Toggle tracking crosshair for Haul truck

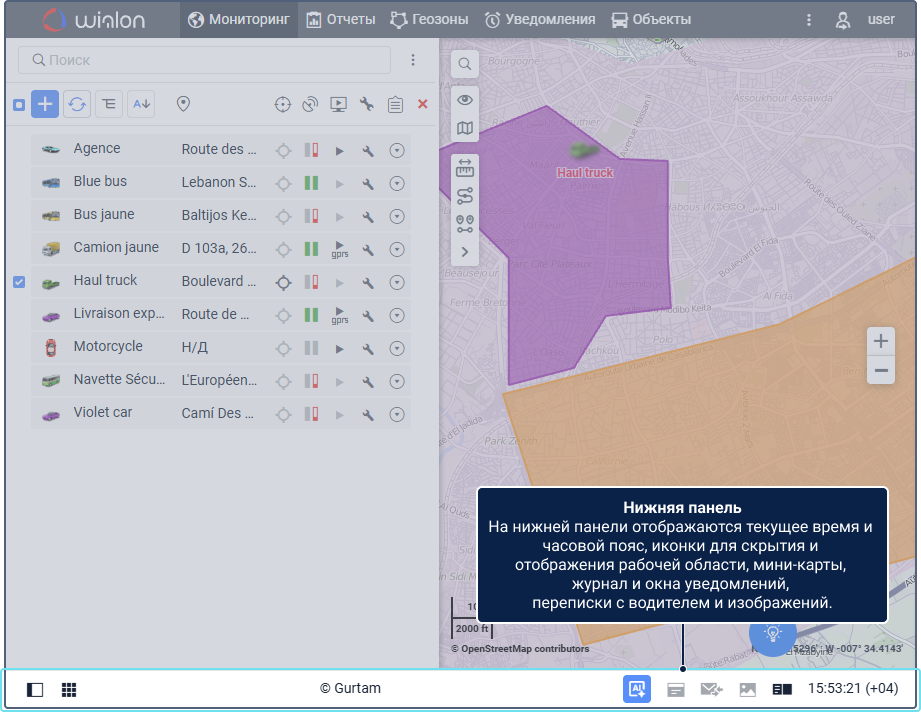[x=283, y=283]
